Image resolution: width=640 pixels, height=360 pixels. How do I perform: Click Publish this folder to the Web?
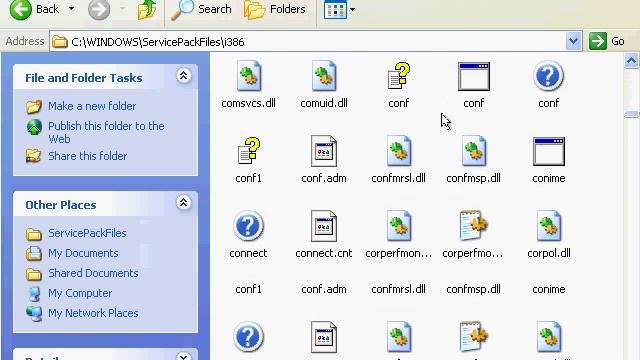(x=106, y=132)
